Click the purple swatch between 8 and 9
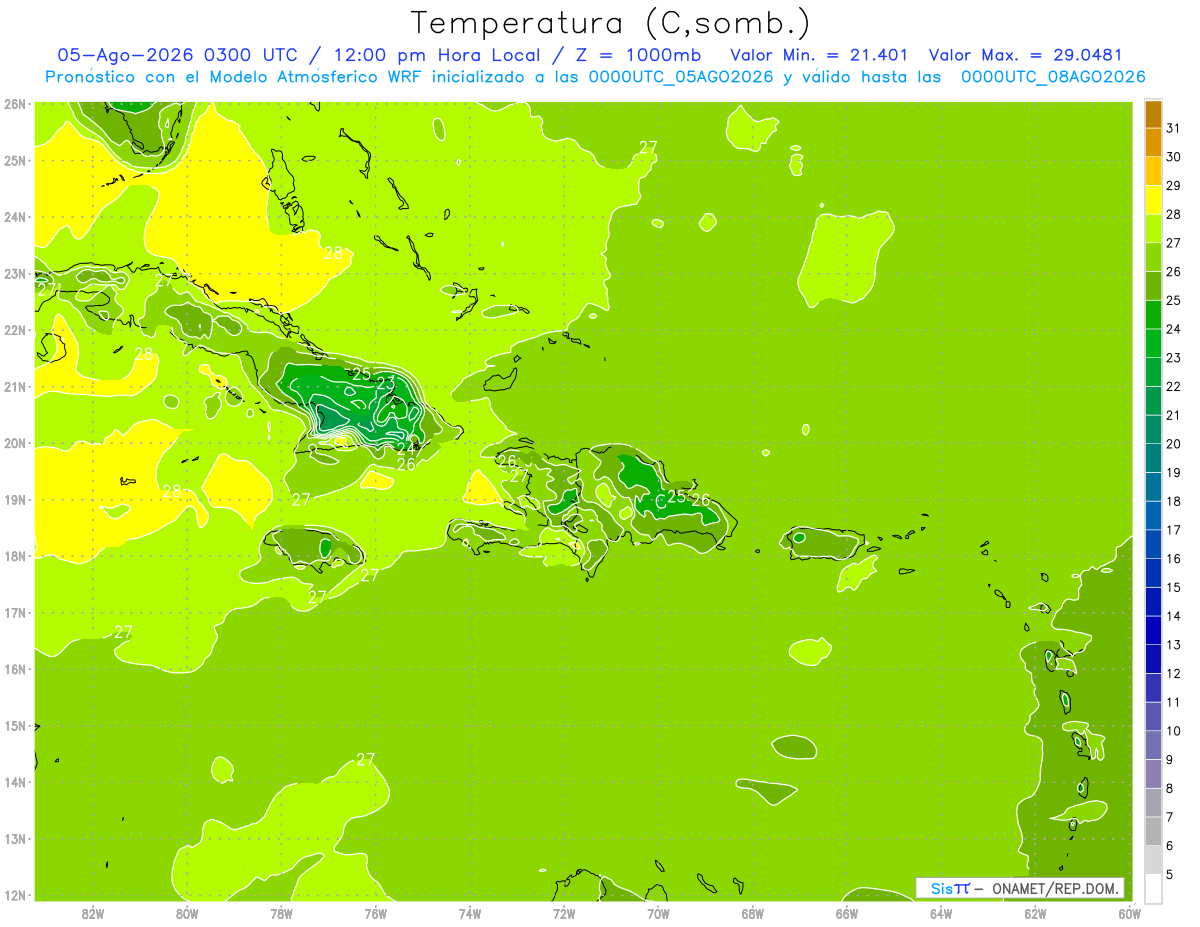This screenshot has height=927, width=1200. coord(1153,774)
